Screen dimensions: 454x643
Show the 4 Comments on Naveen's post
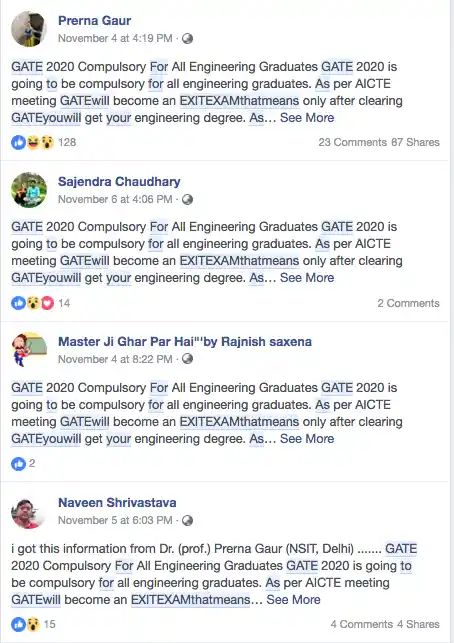361,624
